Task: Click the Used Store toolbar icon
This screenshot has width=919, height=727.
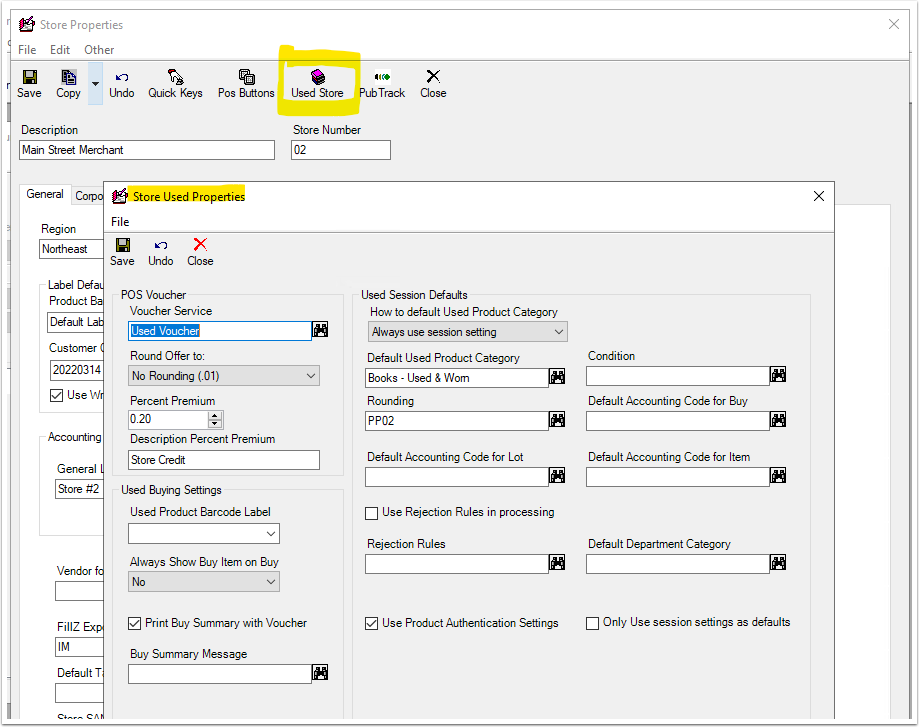Action: (x=317, y=84)
